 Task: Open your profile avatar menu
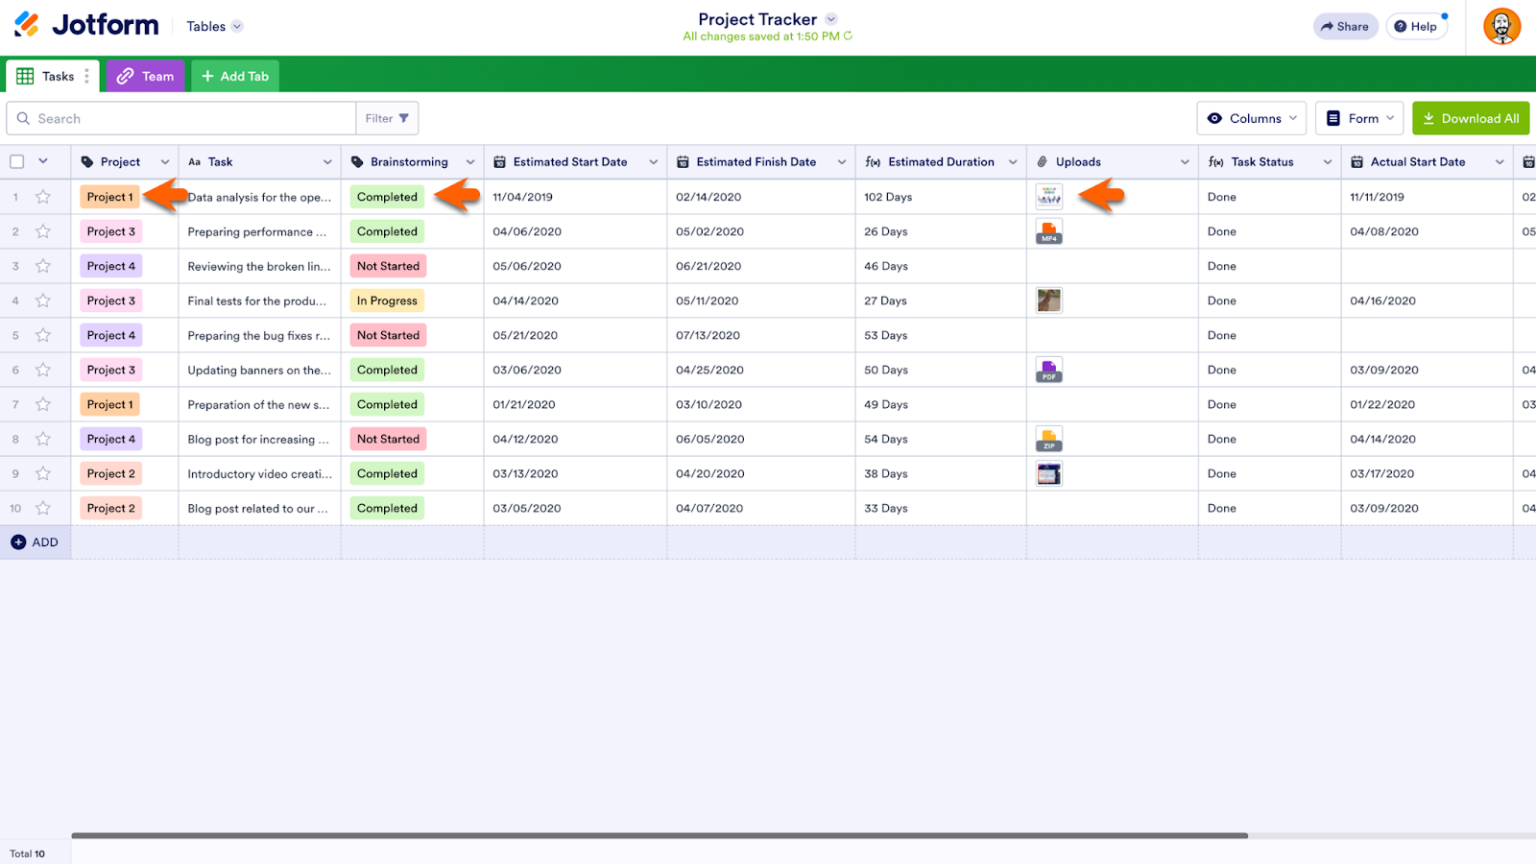(1502, 26)
